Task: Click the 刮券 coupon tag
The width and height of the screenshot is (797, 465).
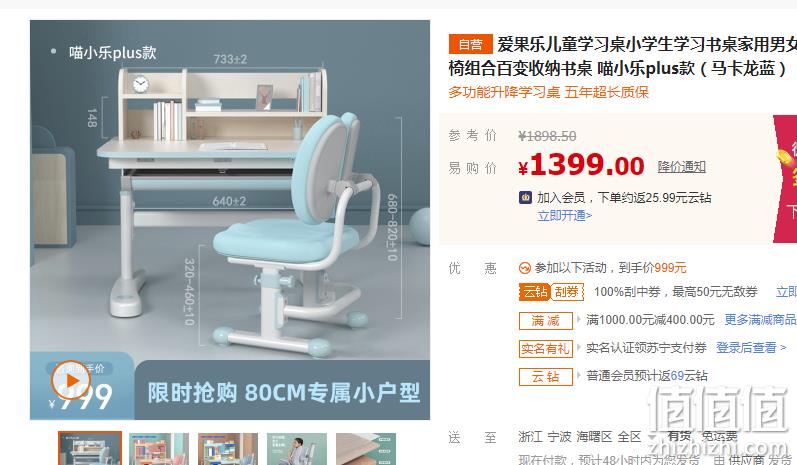Action: [567, 292]
